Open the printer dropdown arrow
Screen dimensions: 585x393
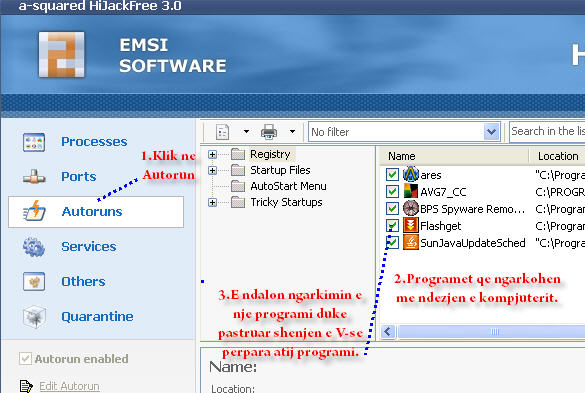pos(292,131)
